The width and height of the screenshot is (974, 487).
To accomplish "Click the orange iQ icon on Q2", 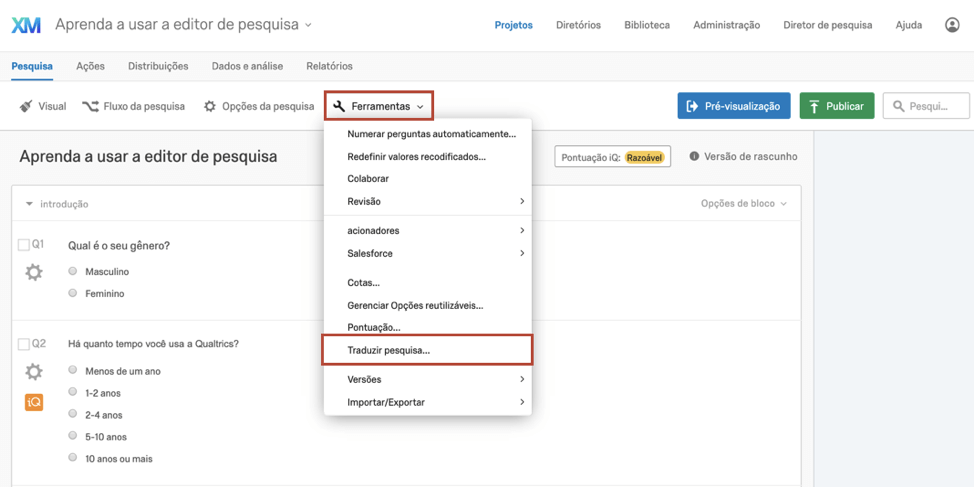I will click(34, 402).
